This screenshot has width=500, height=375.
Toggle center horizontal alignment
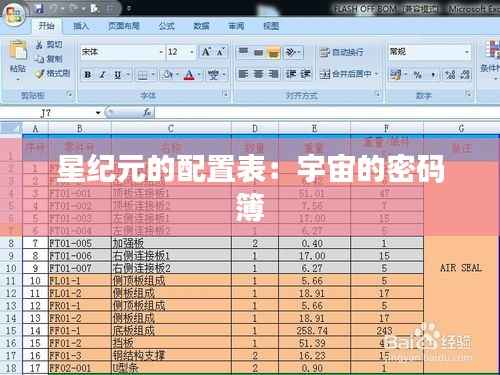[258, 74]
